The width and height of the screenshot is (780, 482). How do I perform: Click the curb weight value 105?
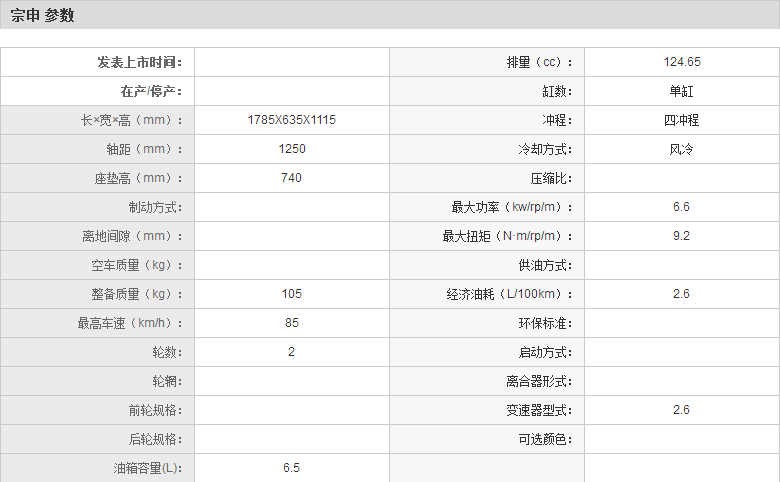click(x=291, y=294)
